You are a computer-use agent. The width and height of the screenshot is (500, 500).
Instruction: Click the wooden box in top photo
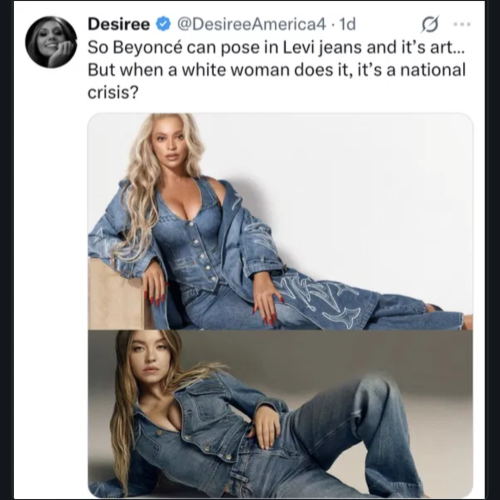point(117,295)
